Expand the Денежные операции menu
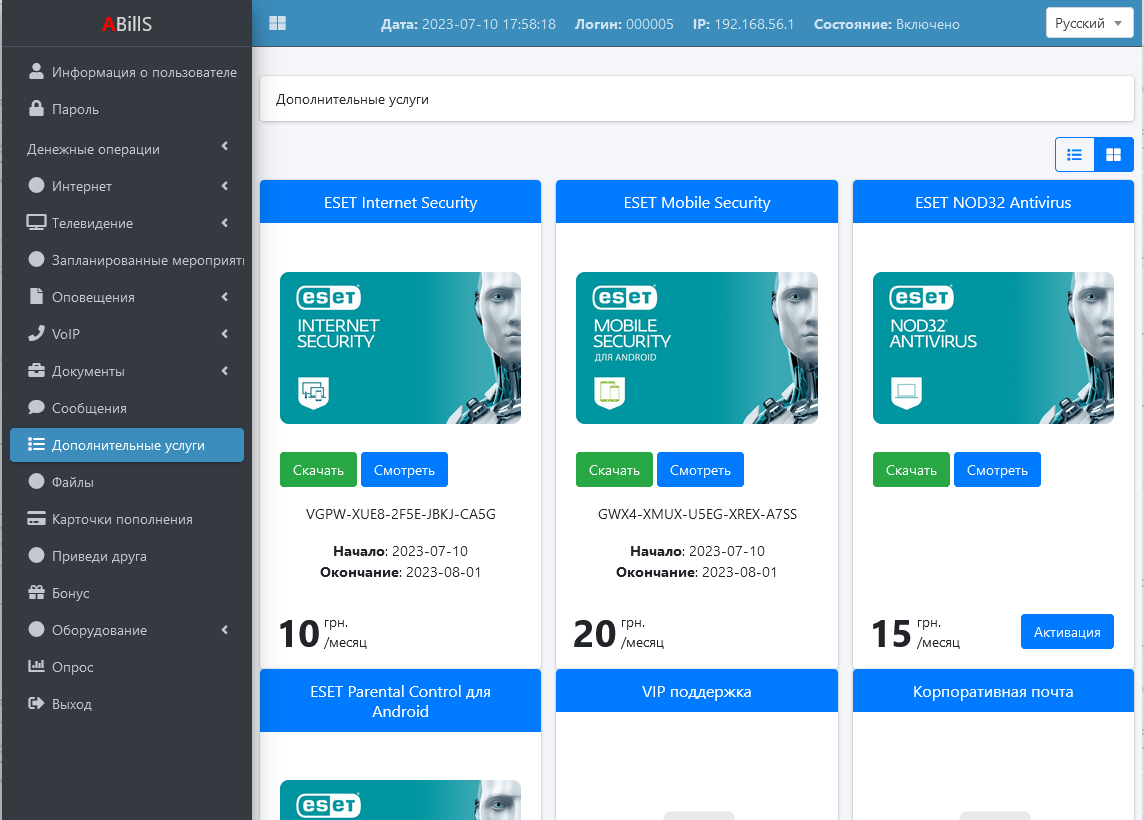 126,149
